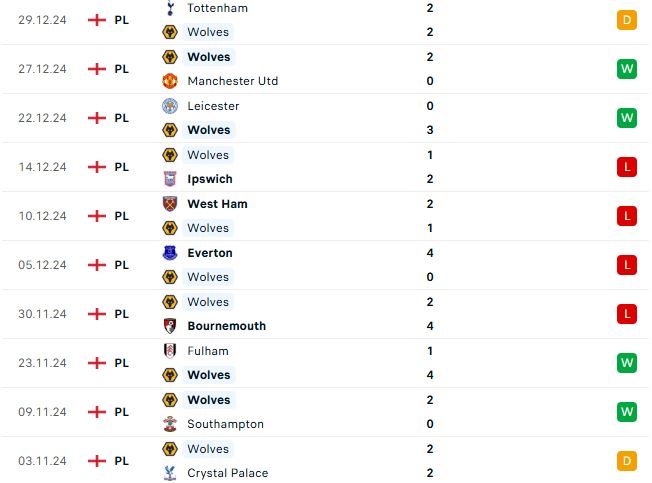The width and height of the screenshot is (652, 483).
Task: Click the Tottenham club crest icon
Action: pyautogui.click(x=170, y=8)
